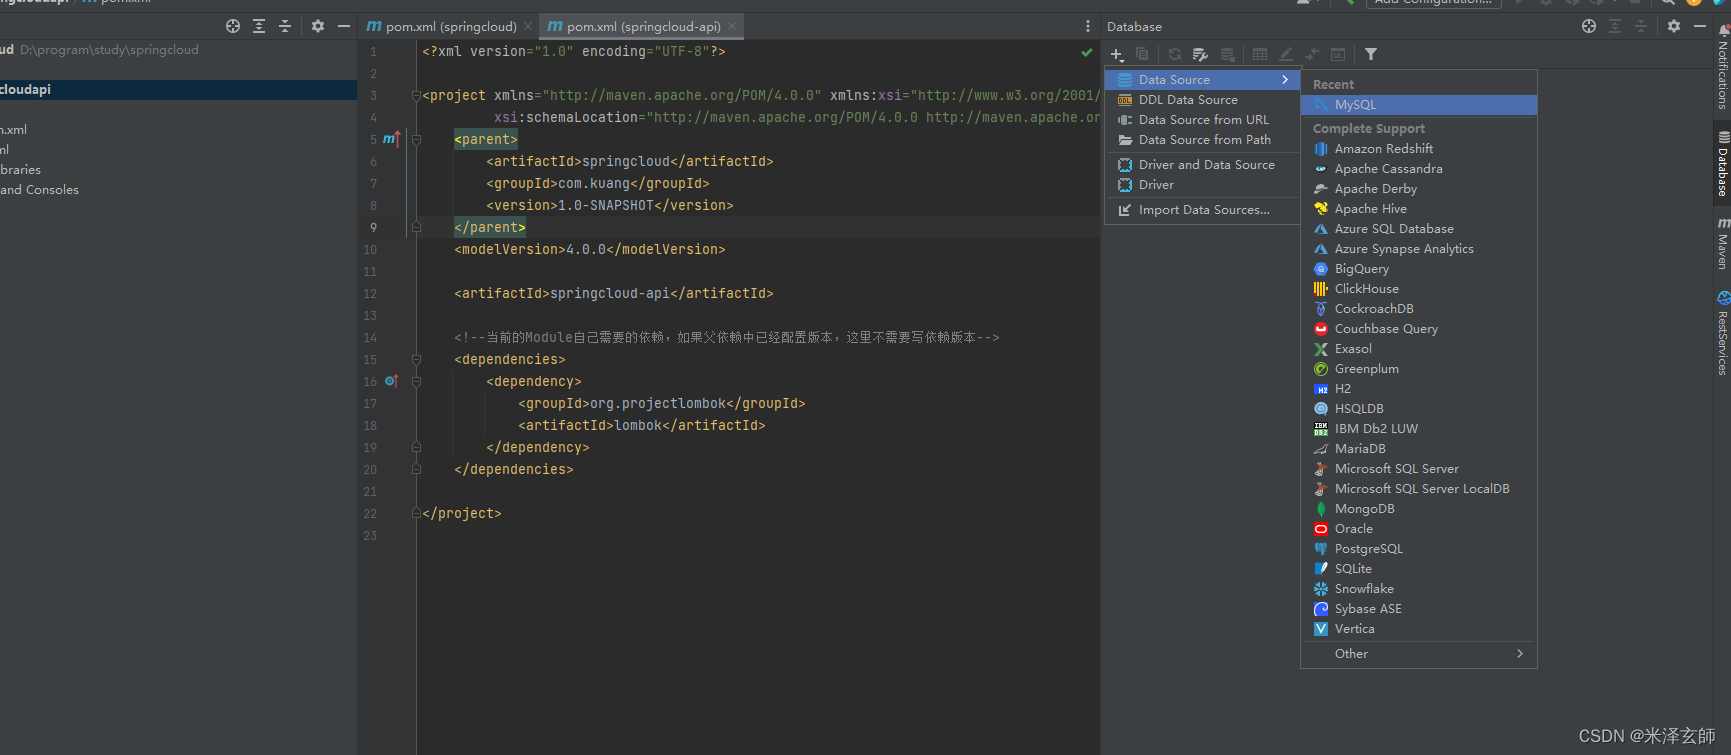Hide the Project panel with minus icon

point(344,26)
